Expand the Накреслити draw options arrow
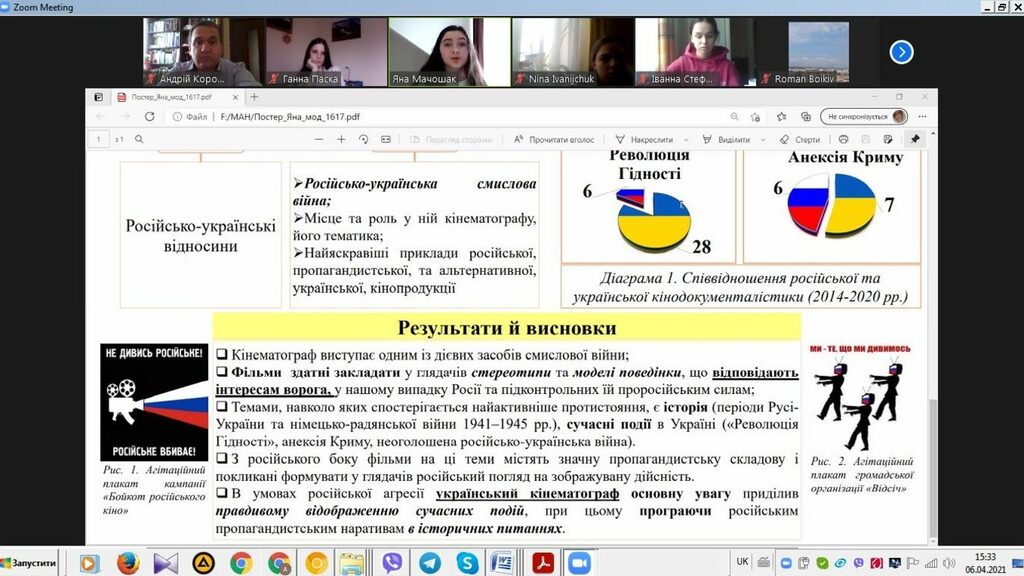The width and height of the screenshot is (1024, 576). (x=686, y=140)
